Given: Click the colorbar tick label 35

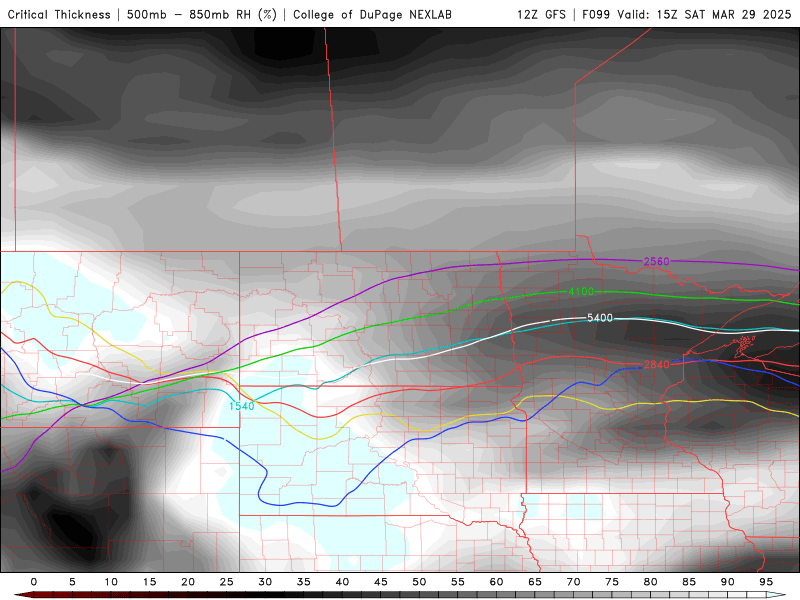Looking at the screenshot, I should [x=304, y=582].
